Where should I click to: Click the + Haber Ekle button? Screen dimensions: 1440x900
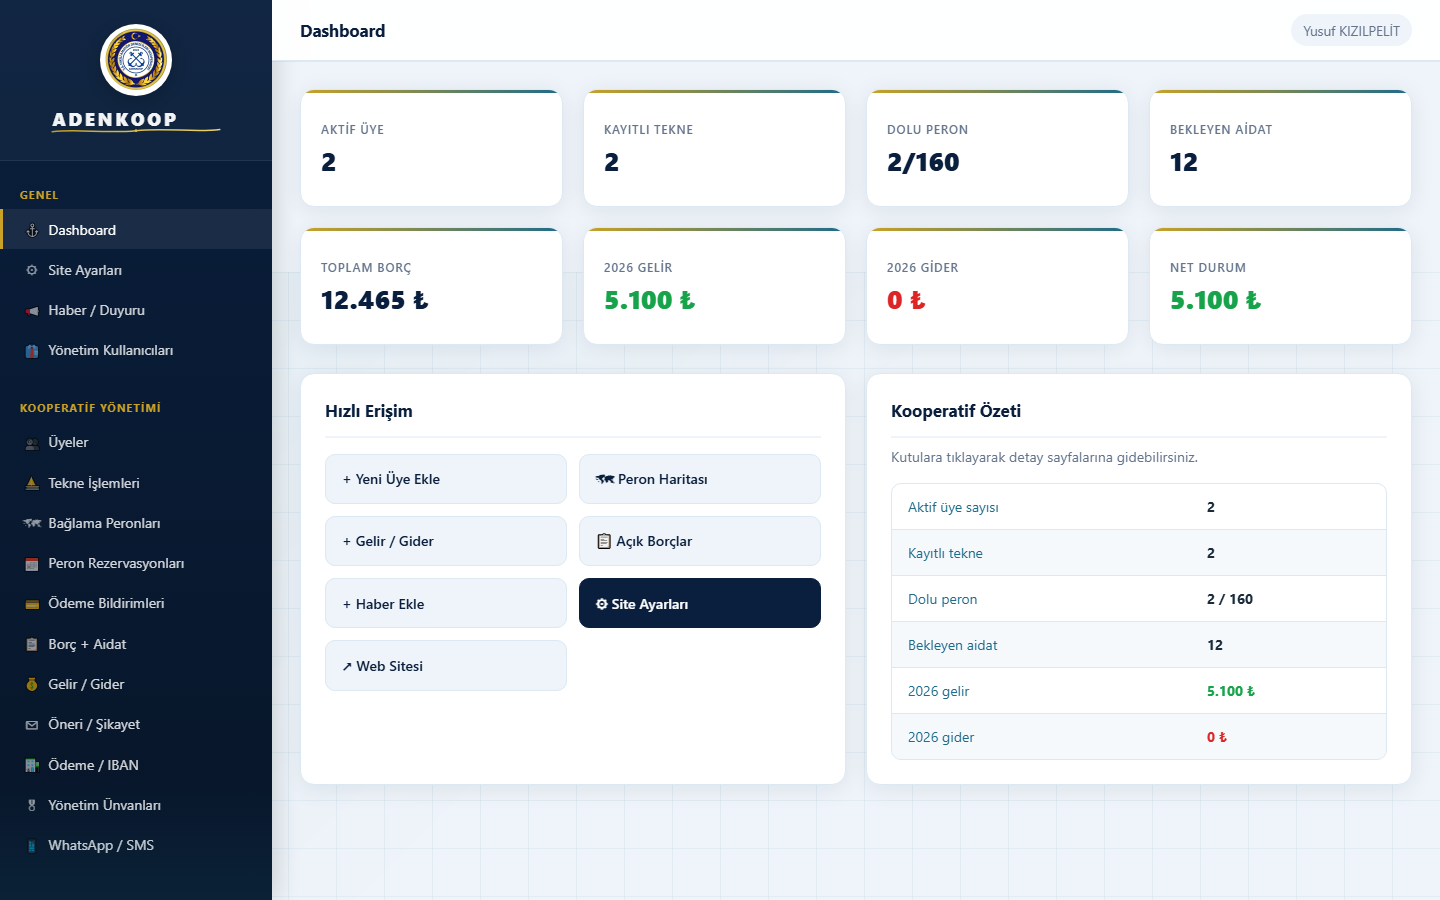[x=446, y=603]
